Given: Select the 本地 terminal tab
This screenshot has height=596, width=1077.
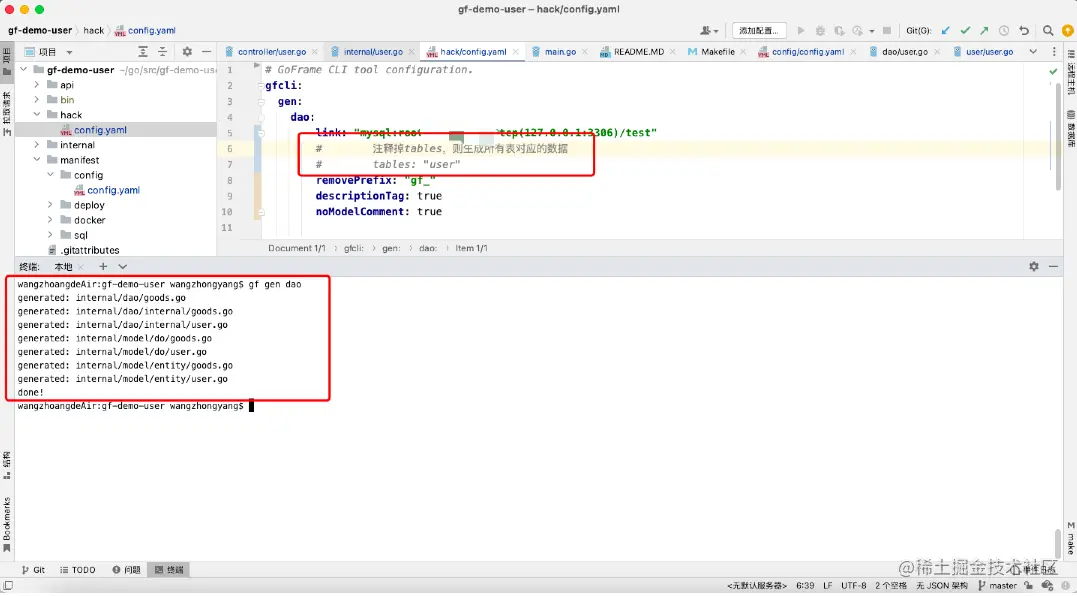Looking at the screenshot, I should [x=63, y=266].
